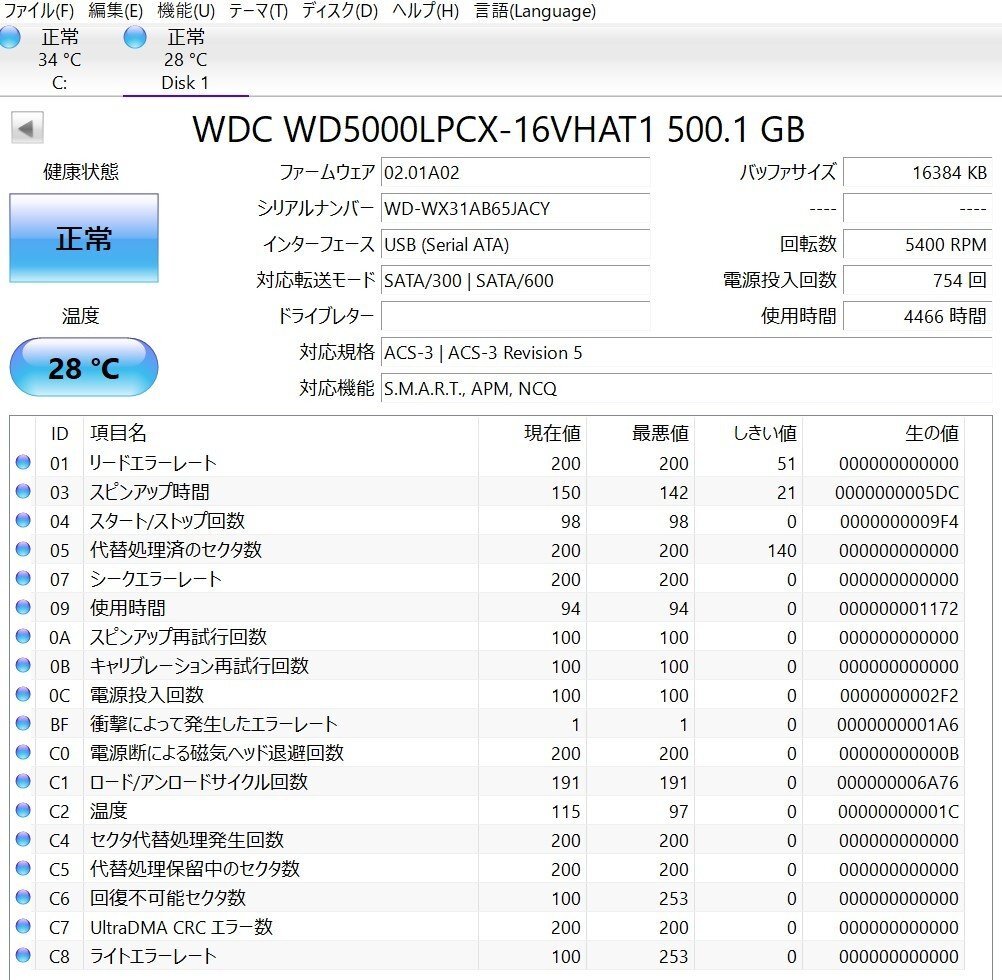Click the firmware field 02.01A02
The width and height of the screenshot is (1002, 980).
click(515, 172)
